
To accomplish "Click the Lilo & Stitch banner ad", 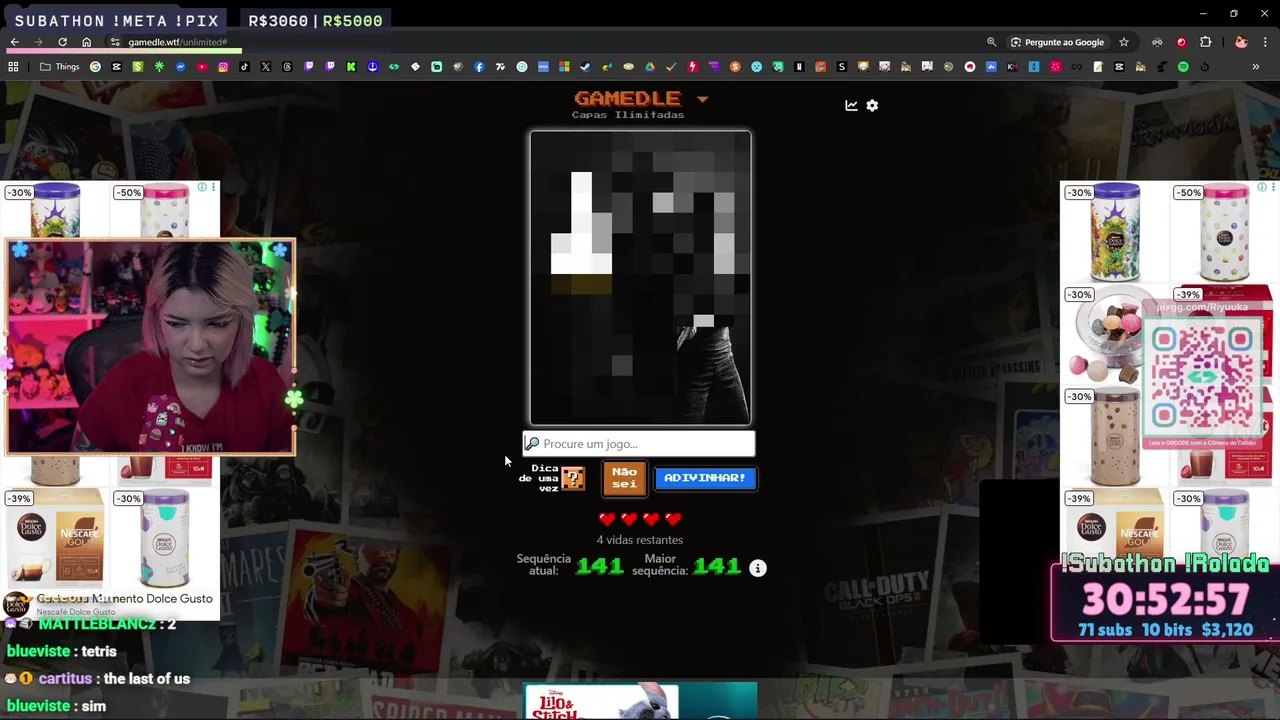I will coord(641,702).
